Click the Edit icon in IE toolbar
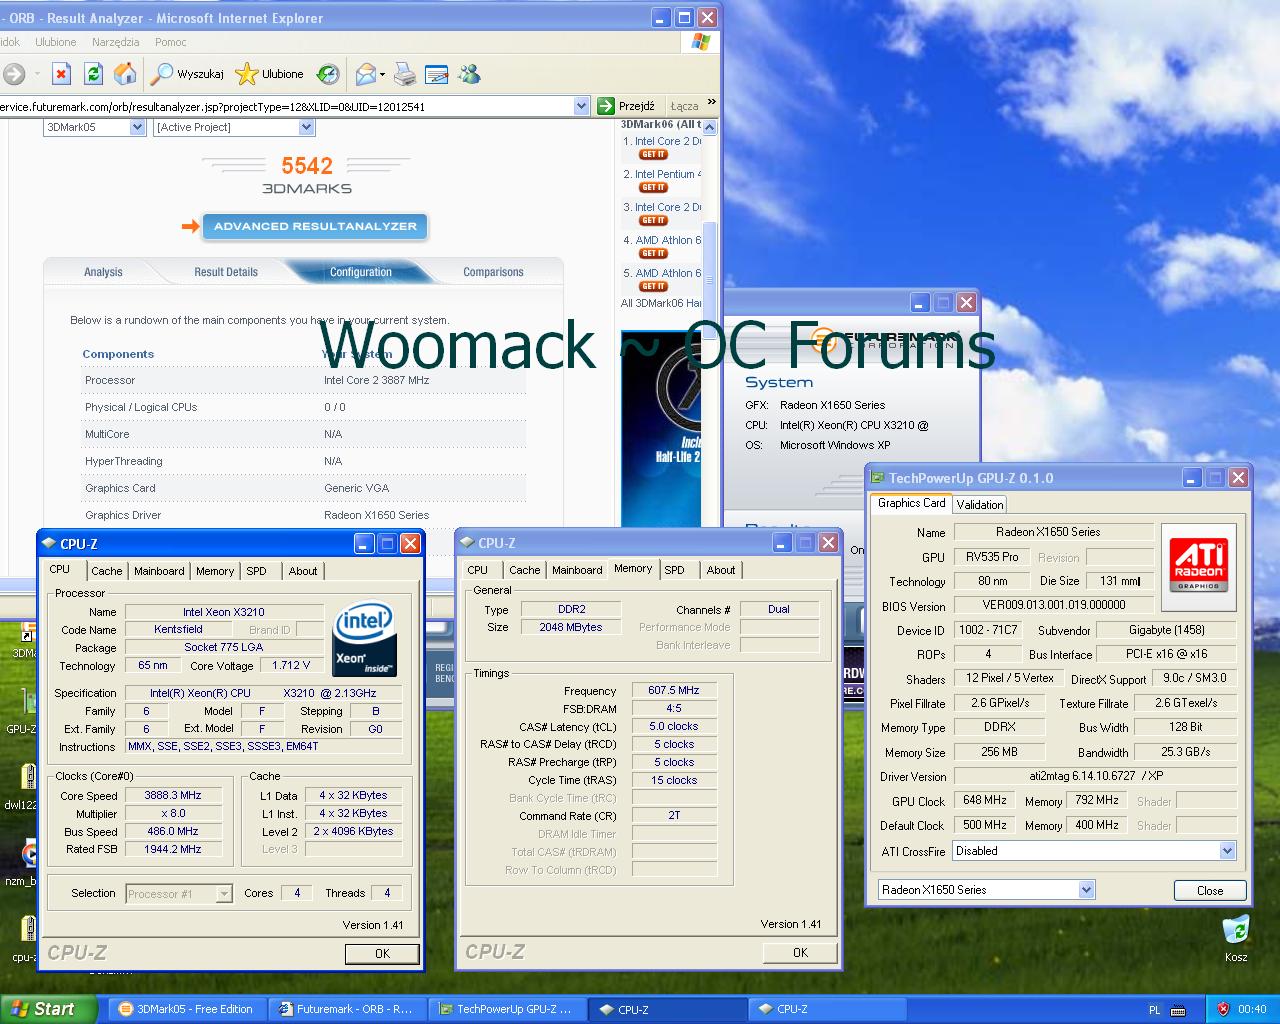Viewport: 1280px width, 1024px height. [436, 74]
